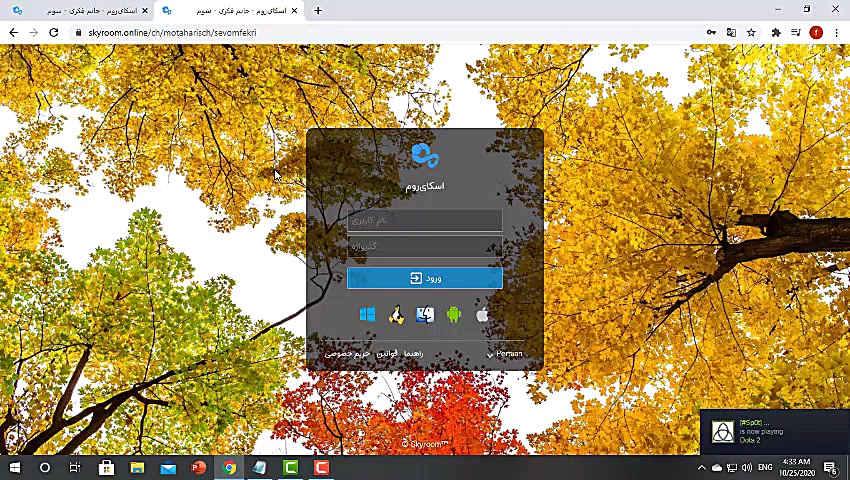
Task: Click the OneDrive cloud tray icon
Action: [x=717, y=468]
